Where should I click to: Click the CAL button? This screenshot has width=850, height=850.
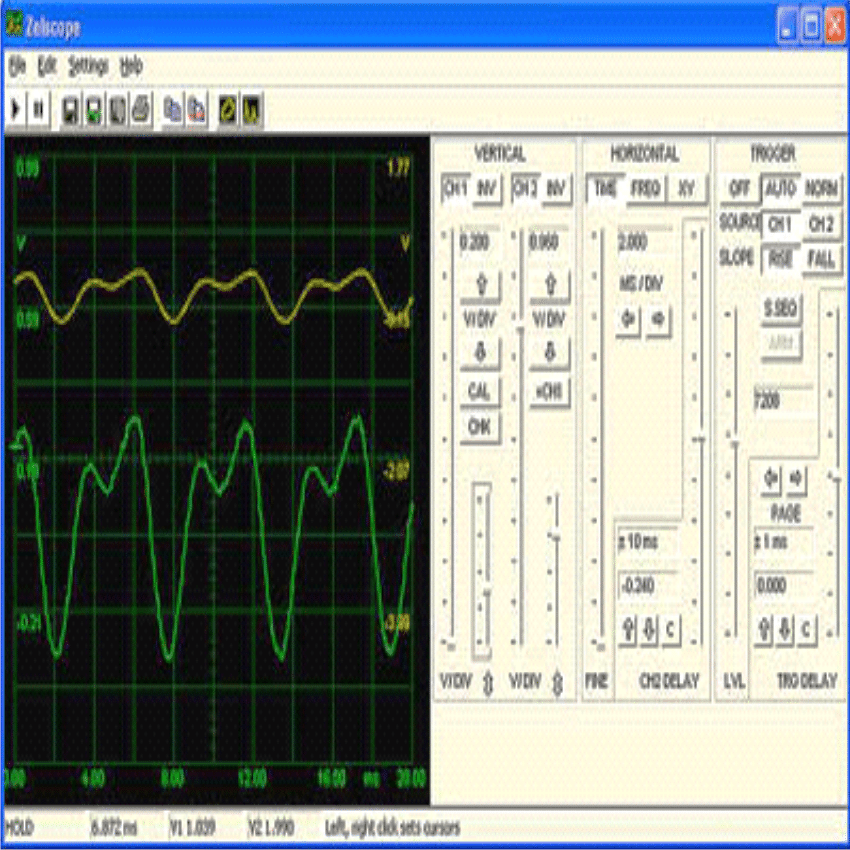click(x=479, y=392)
